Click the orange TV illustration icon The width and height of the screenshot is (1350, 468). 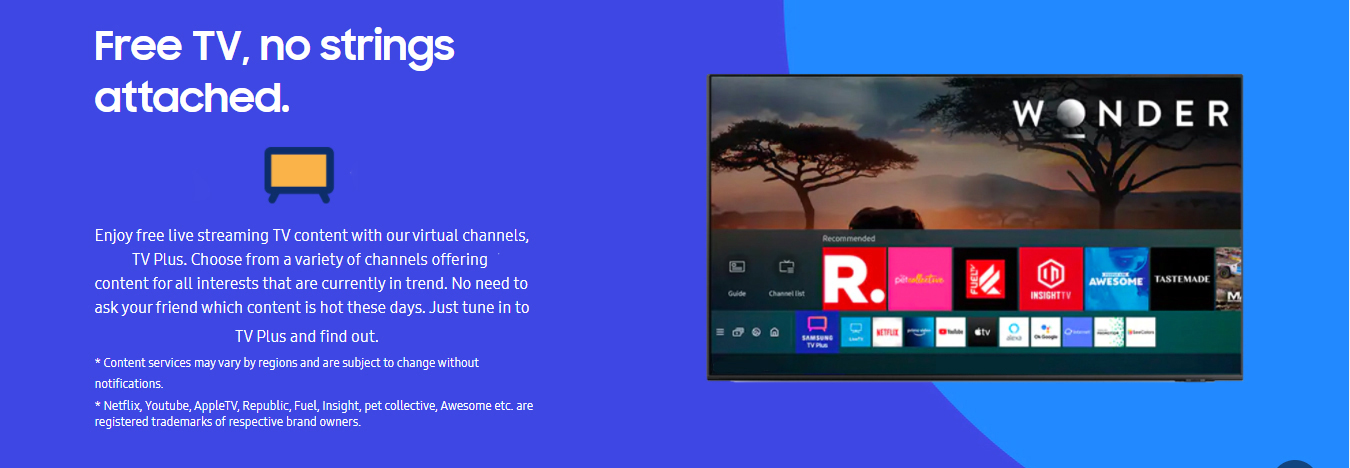tap(298, 173)
